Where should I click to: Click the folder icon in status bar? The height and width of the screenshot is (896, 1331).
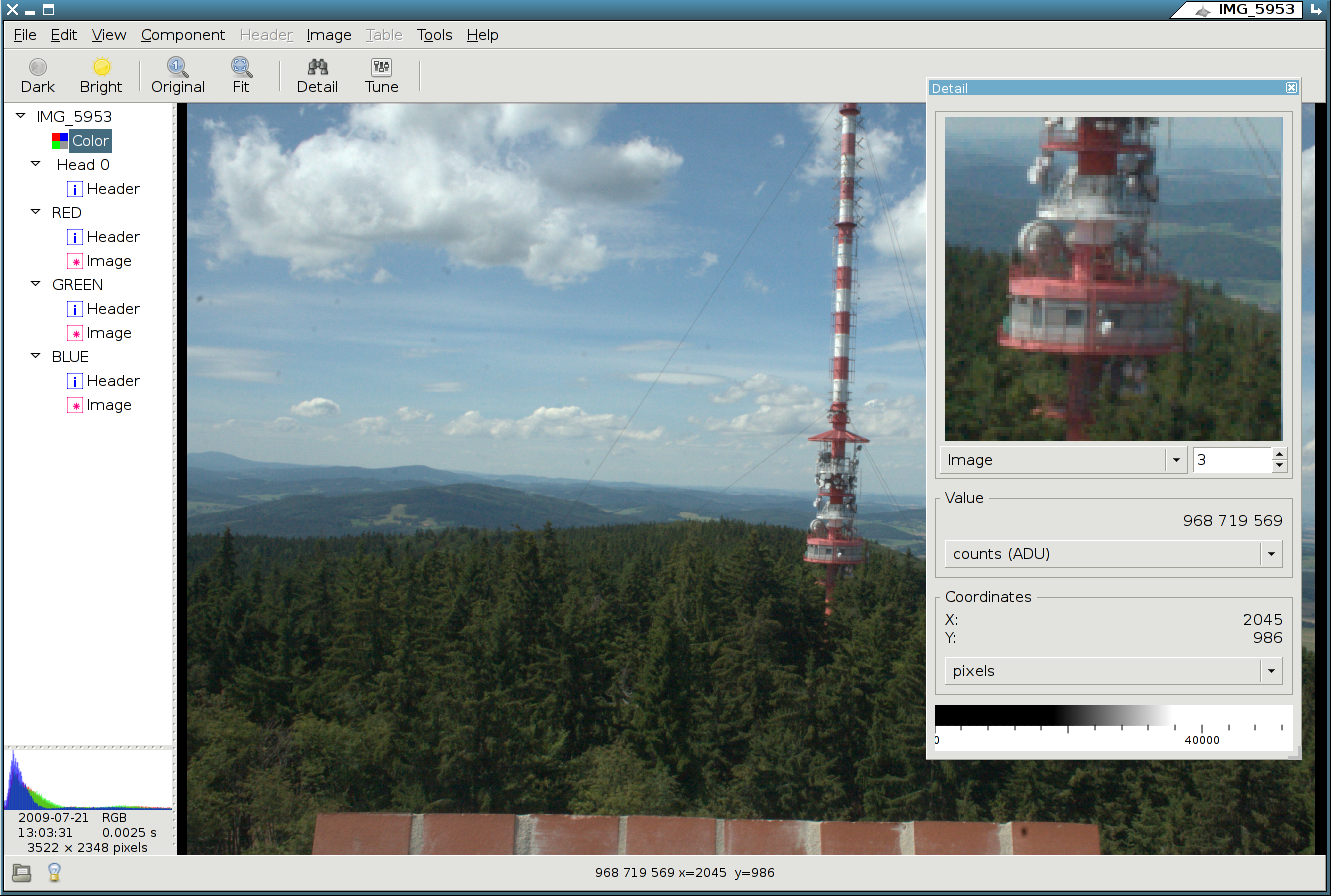22,872
